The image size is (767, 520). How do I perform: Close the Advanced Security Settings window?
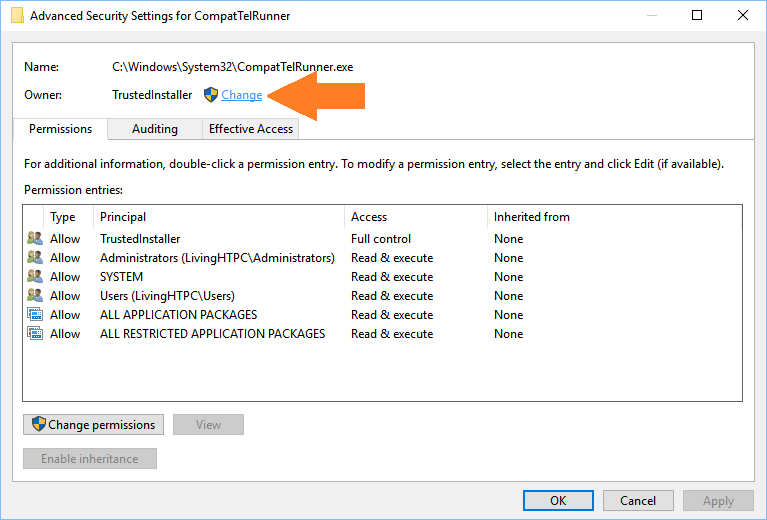pyautogui.click(x=743, y=15)
